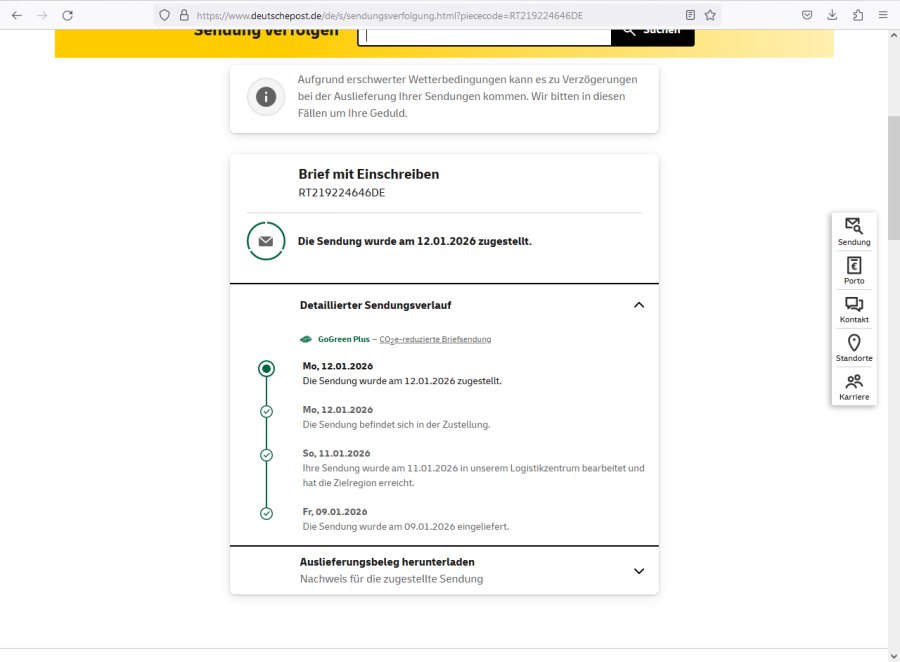The image size is (900, 662).
Task: Click the Karriere people icon
Action: click(x=853, y=386)
